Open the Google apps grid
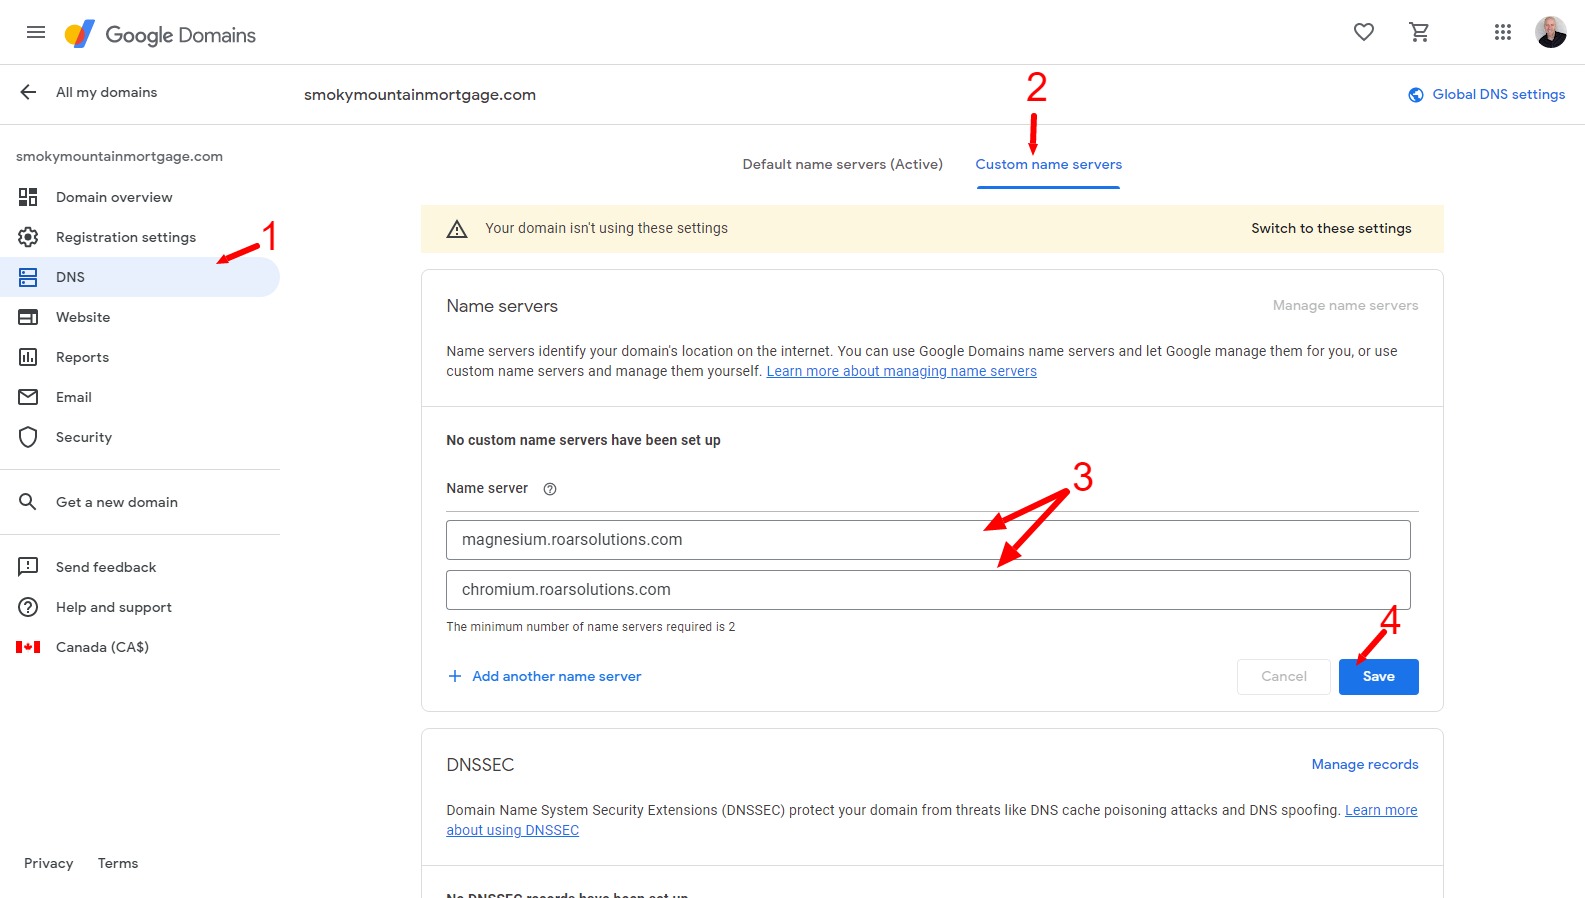 click(x=1502, y=32)
